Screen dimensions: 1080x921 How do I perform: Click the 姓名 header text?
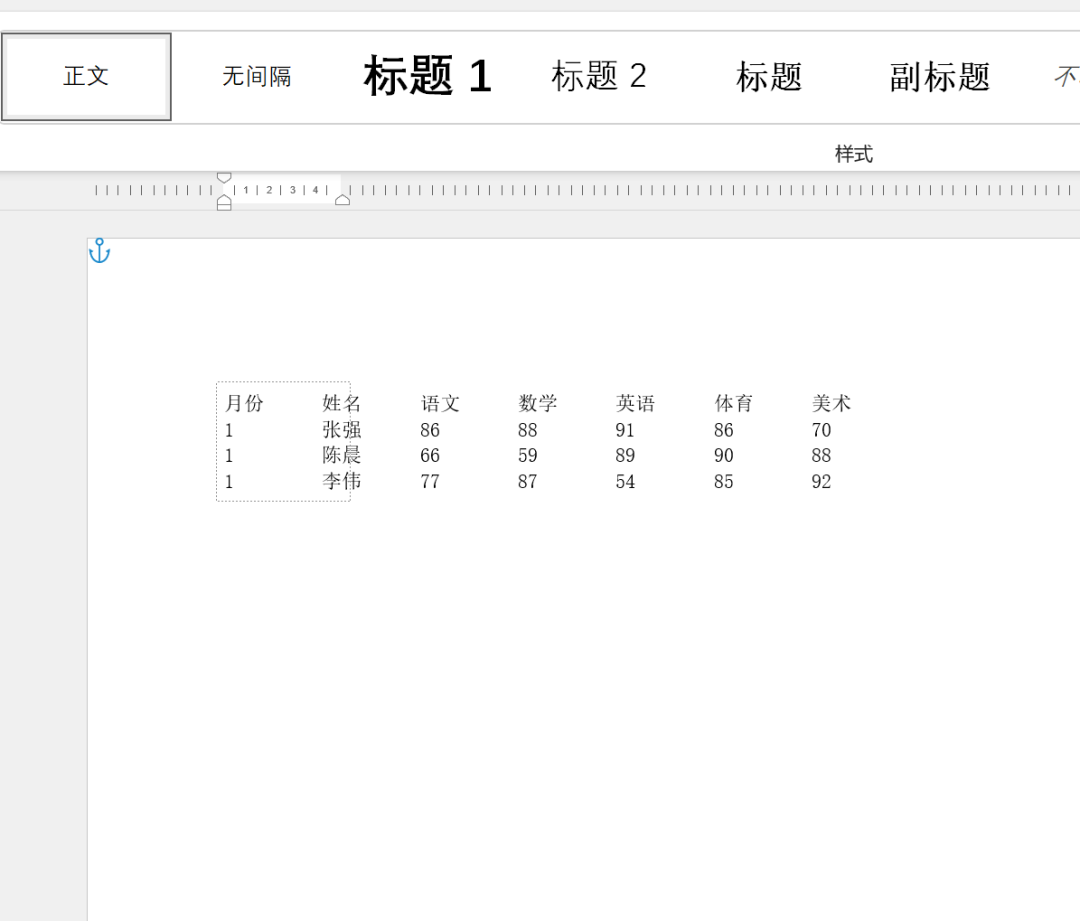(x=343, y=404)
